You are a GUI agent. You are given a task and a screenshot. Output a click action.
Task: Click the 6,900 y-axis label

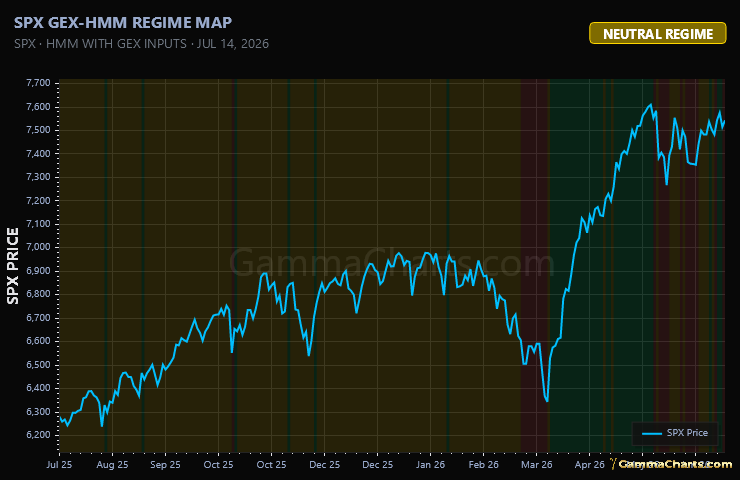[38, 271]
